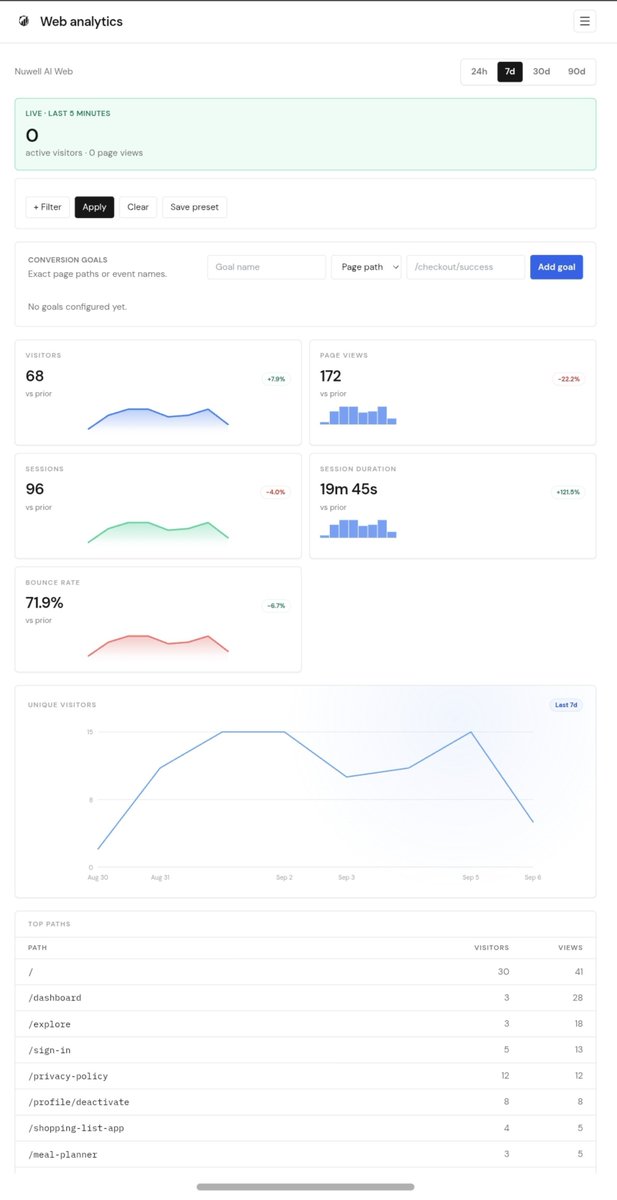Click the 71.9% bounce rate value
The height and width of the screenshot is (1200, 617).
(44, 602)
